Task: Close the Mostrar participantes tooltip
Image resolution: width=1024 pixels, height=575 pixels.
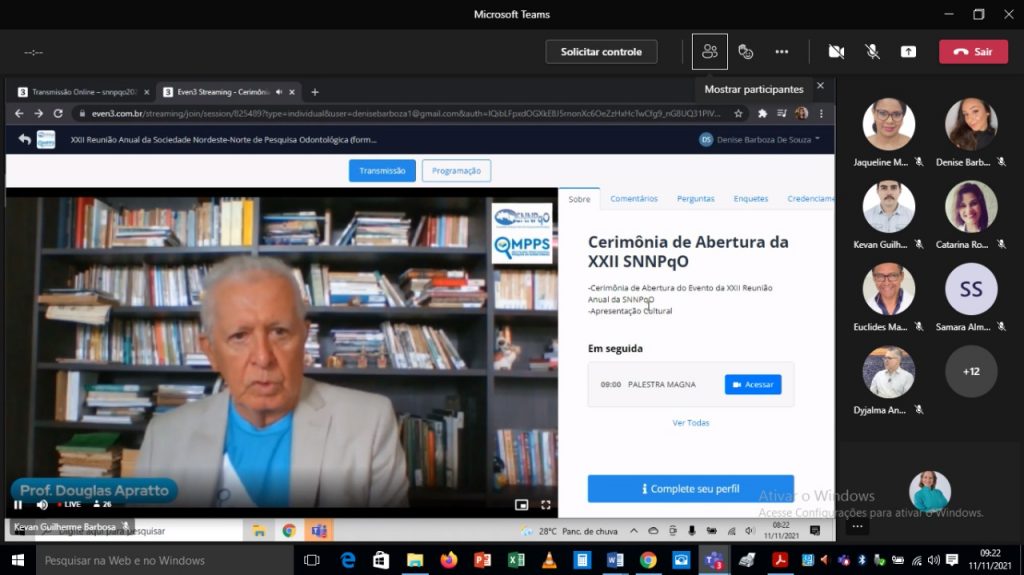Action: tap(820, 86)
